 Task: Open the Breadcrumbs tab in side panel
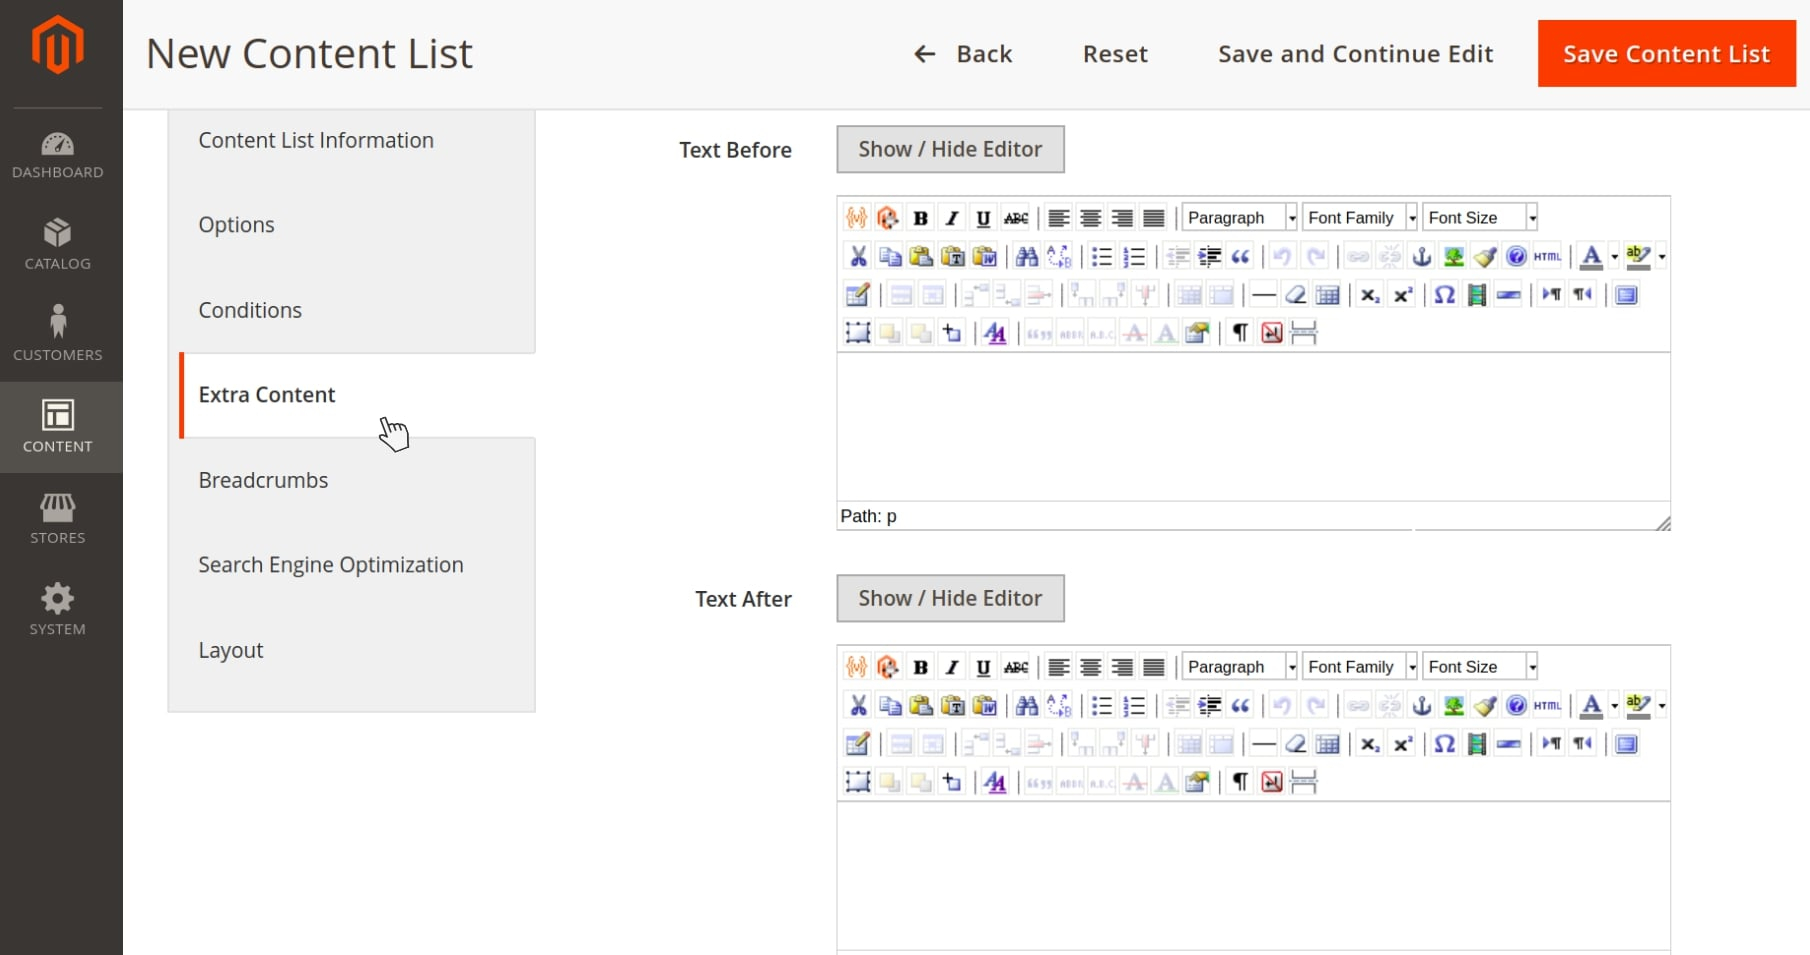pyautogui.click(x=263, y=480)
